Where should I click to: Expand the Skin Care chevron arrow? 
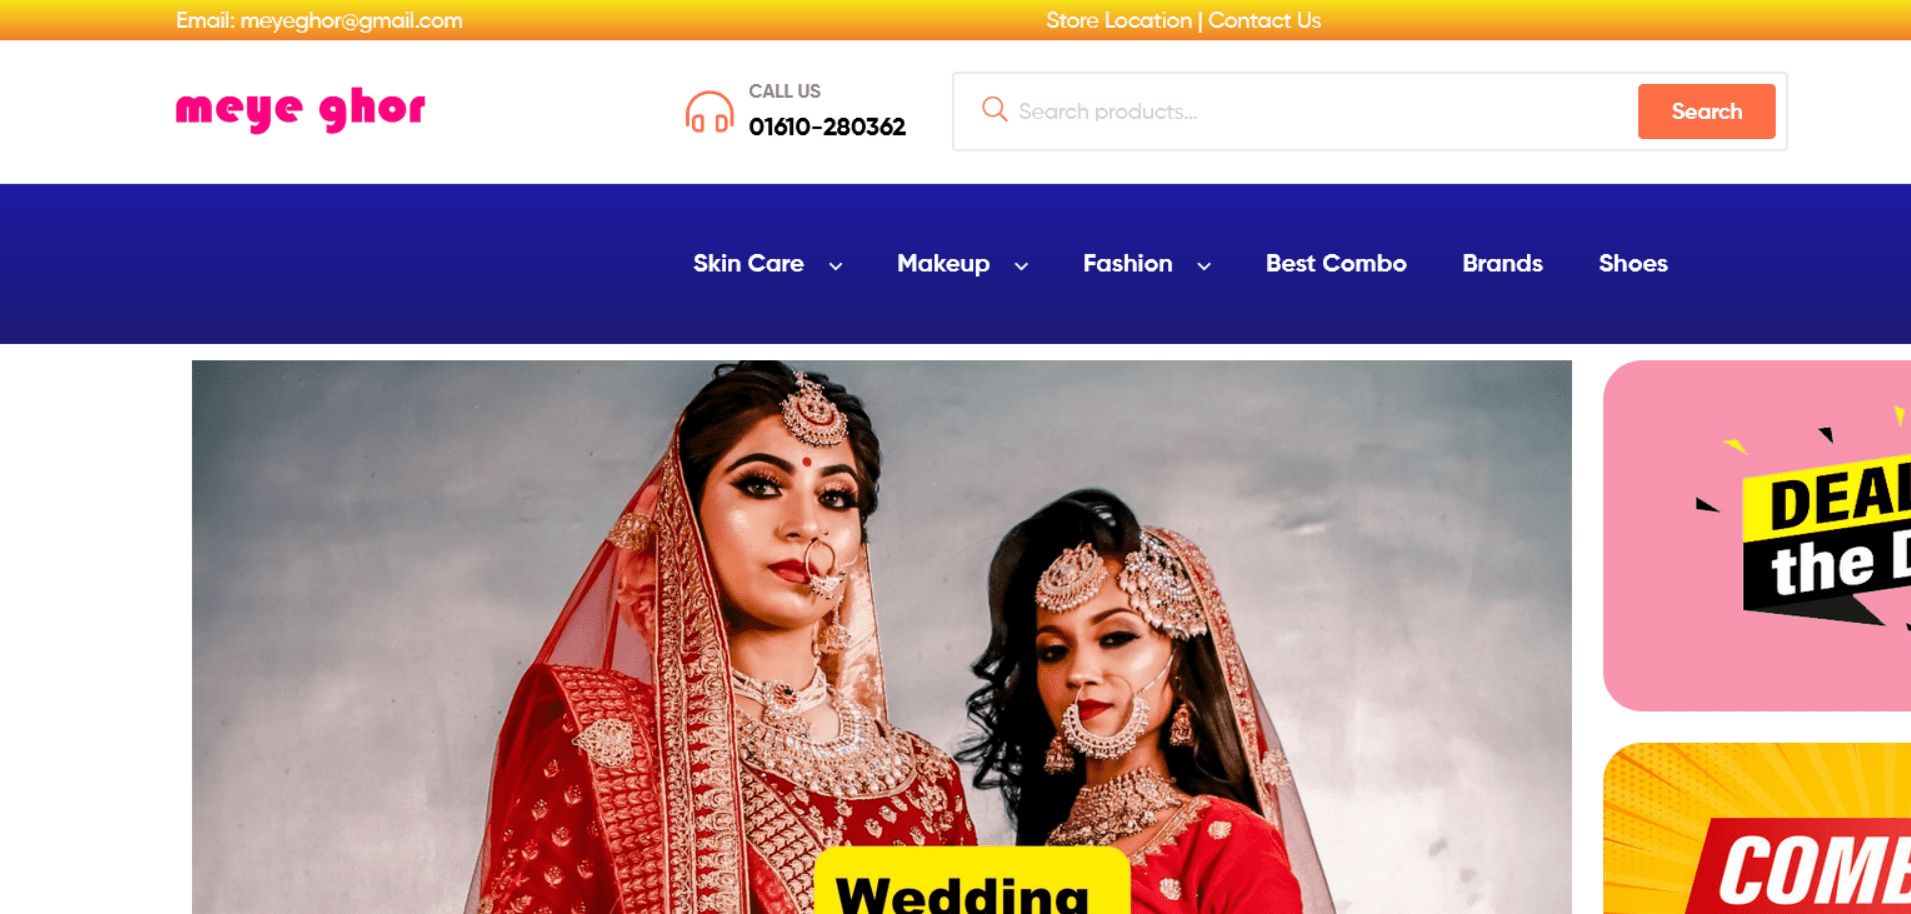click(x=836, y=265)
